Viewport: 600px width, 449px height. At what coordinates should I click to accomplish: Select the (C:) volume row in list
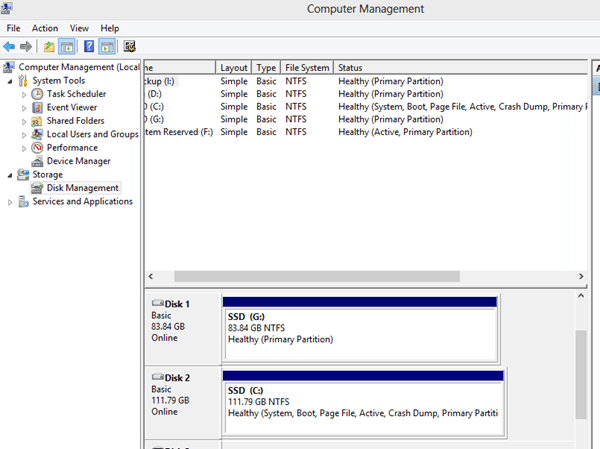coord(365,106)
